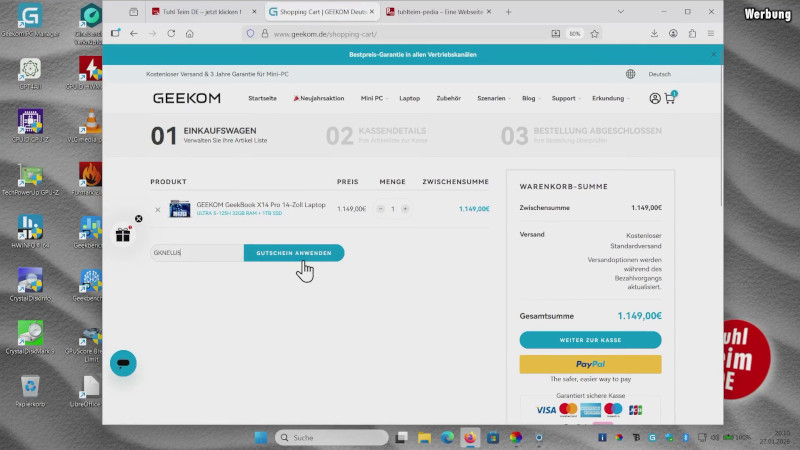The image size is (800, 450).
Task: Increase laptop quantity with plus button
Action: pyautogui.click(x=405, y=209)
